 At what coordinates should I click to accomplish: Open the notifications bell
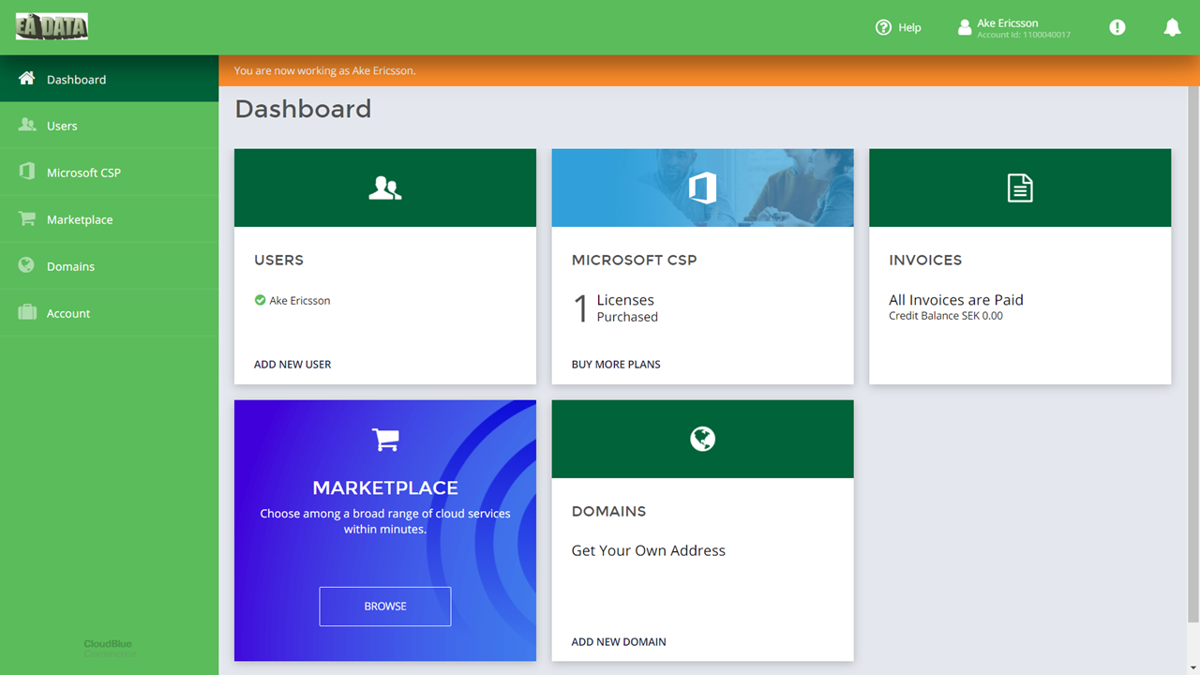point(1172,28)
